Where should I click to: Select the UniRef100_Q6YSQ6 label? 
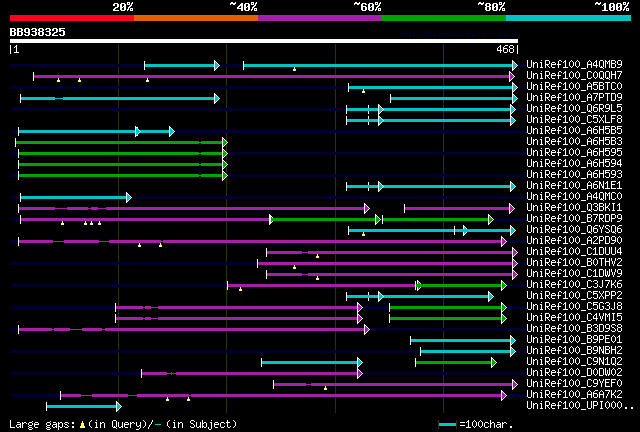tap(574, 229)
